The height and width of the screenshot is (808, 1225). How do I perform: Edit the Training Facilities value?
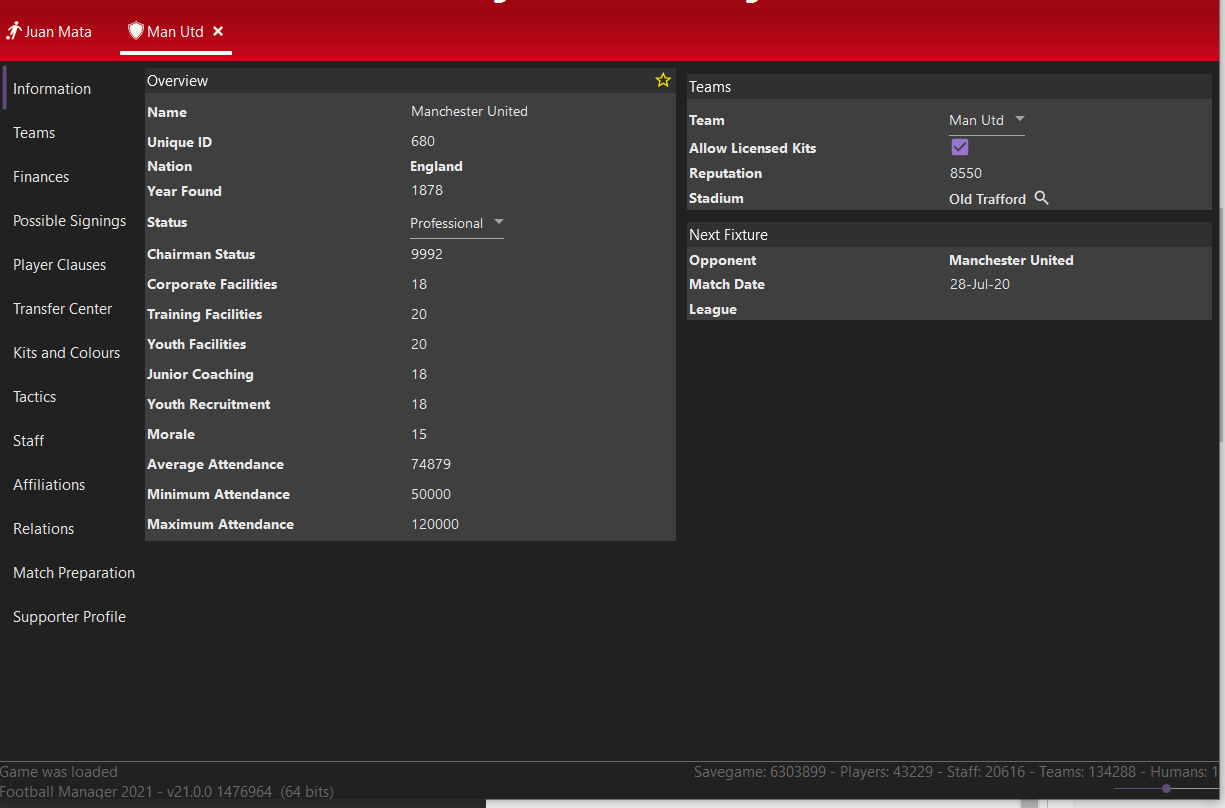coord(419,314)
